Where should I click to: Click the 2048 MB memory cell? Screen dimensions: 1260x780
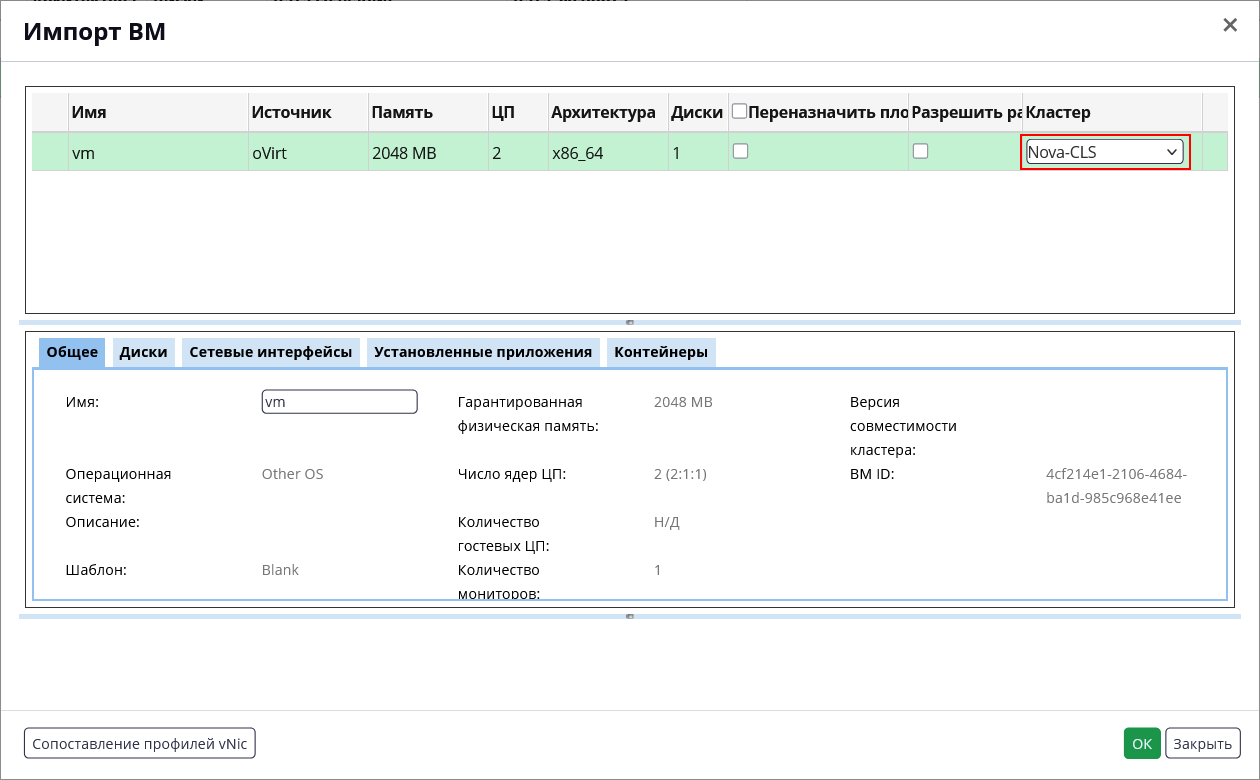coord(428,153)
